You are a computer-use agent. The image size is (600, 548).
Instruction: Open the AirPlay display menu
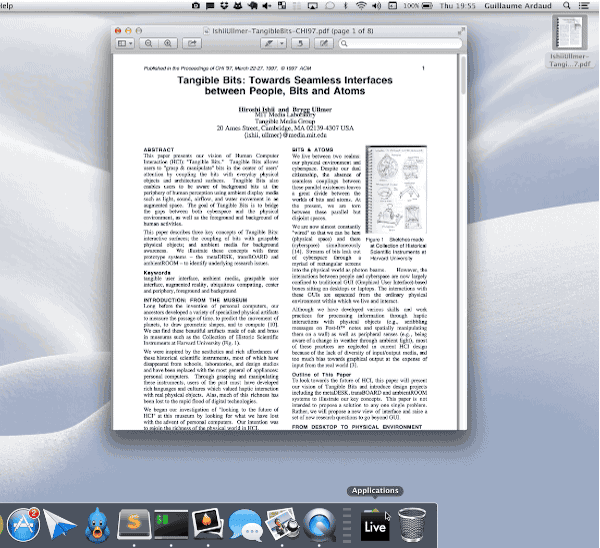(x=313, y=6)
